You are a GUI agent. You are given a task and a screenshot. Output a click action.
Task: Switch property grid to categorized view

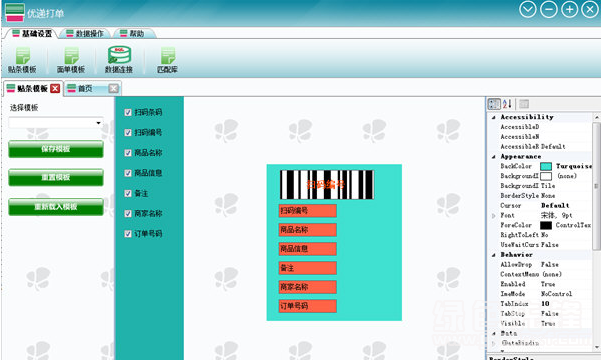(x=494, y=104)
